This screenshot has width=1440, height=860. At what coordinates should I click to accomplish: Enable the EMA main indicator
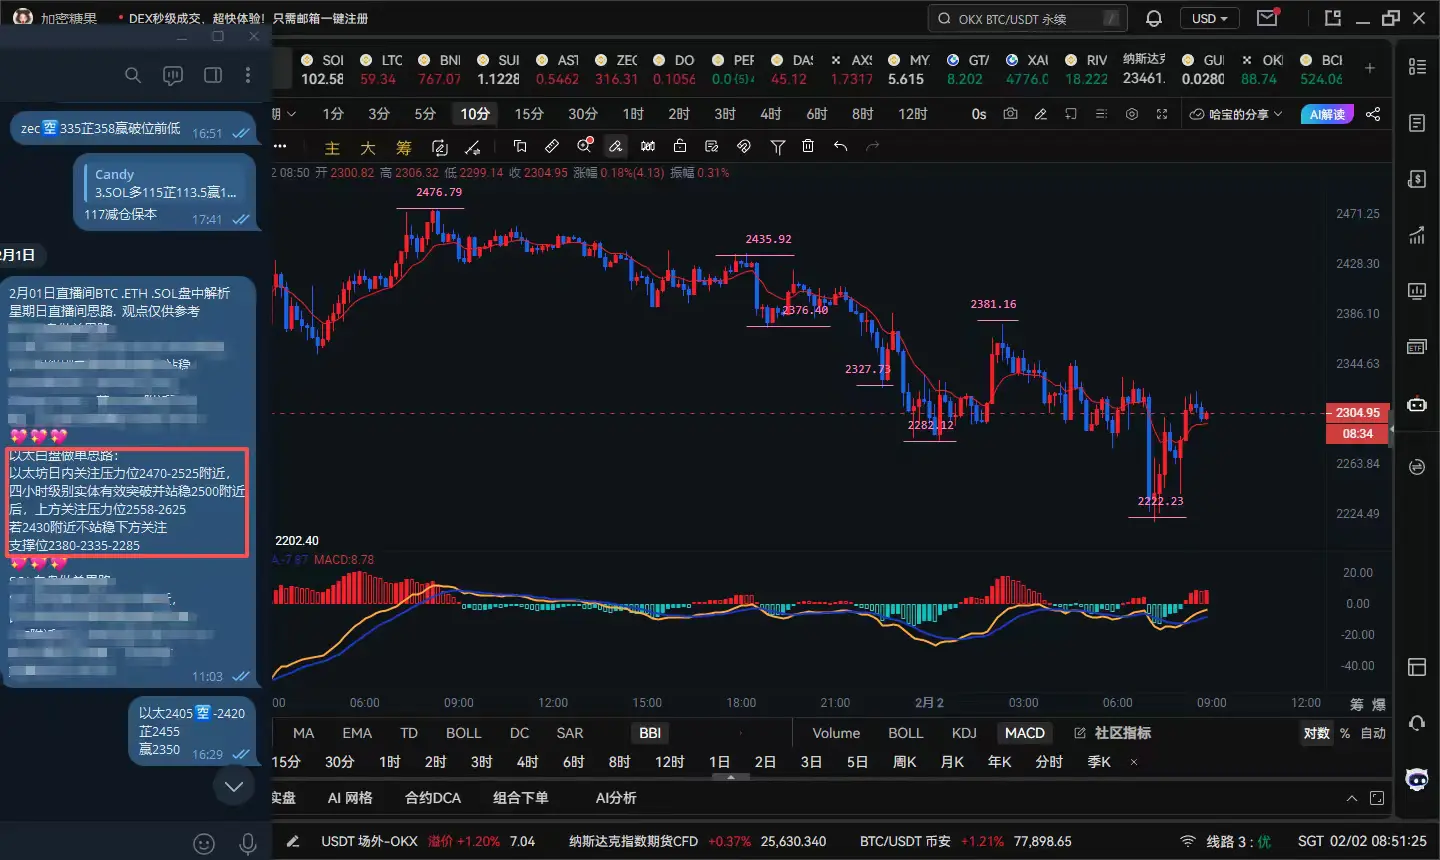click(x=357, y=733)
